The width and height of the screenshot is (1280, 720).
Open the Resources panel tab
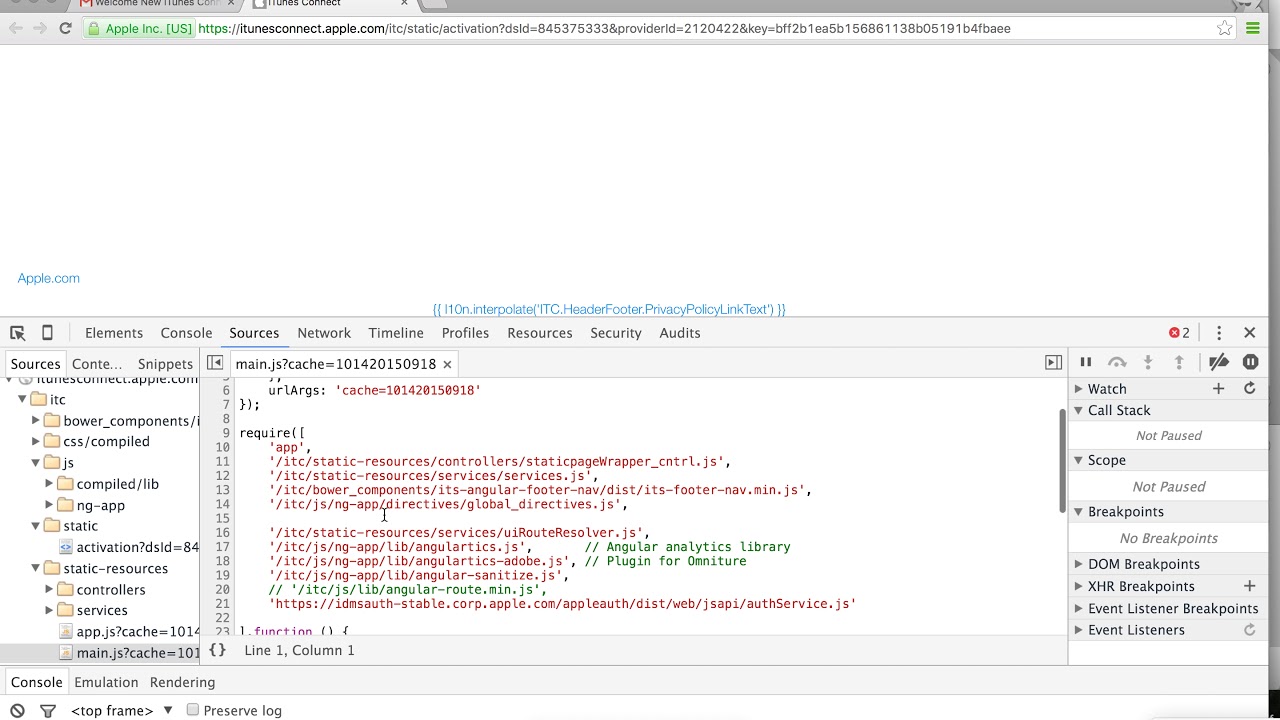[540, 333]
